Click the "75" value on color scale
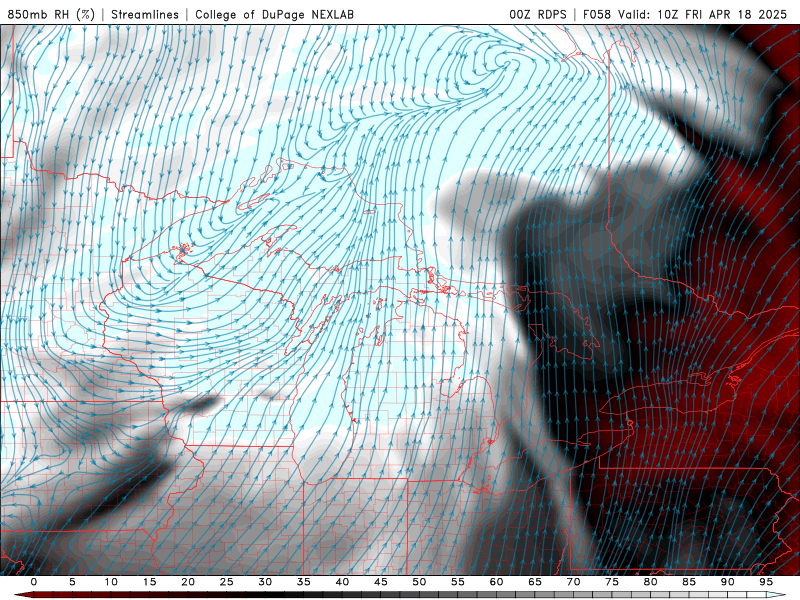 click(x=612, y=582)
